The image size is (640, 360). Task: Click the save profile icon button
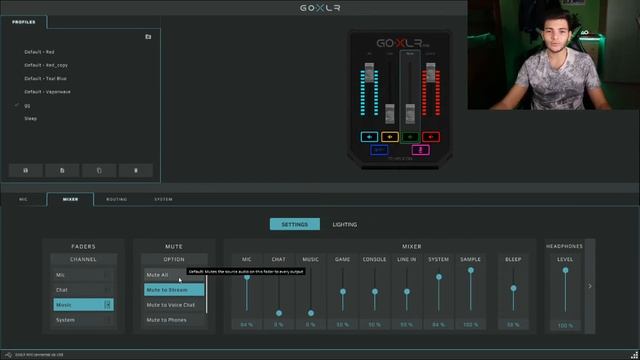tap(26, 170)
